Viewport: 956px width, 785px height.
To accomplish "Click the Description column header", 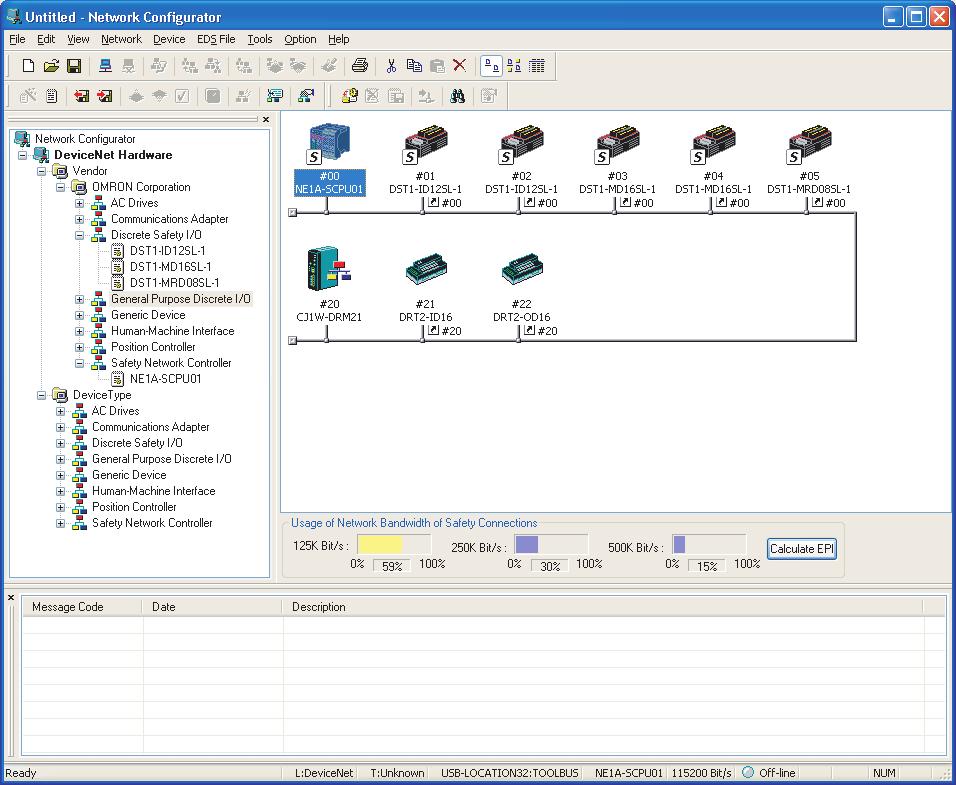I will pyautogui.click(x=602, y=607).
